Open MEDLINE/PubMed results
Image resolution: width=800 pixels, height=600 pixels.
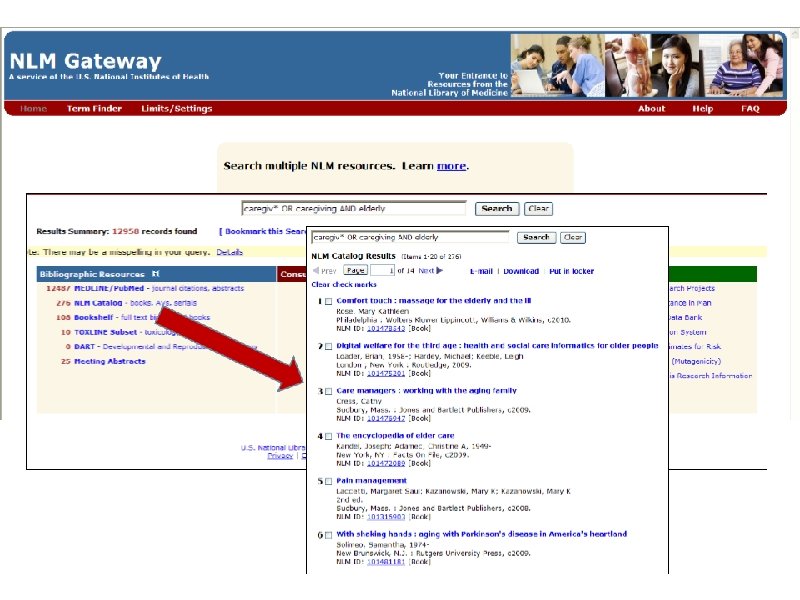(x=109, y=288)
